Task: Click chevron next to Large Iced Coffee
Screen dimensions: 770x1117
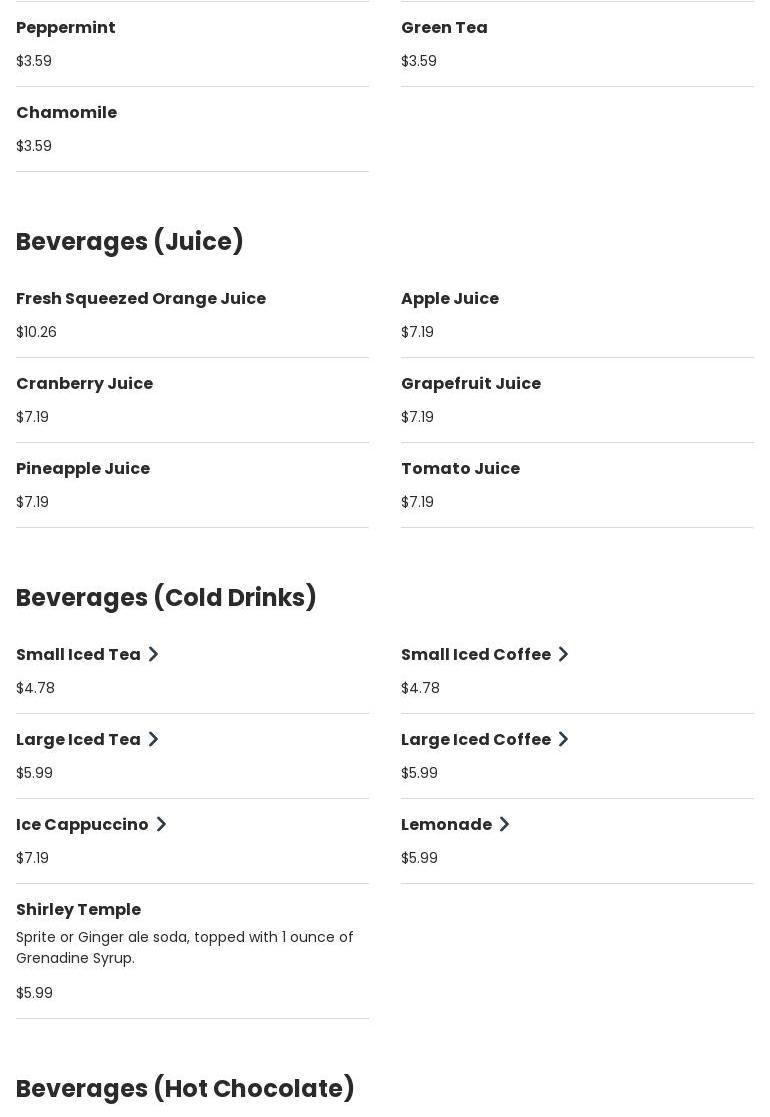Action: click(563, 739)
